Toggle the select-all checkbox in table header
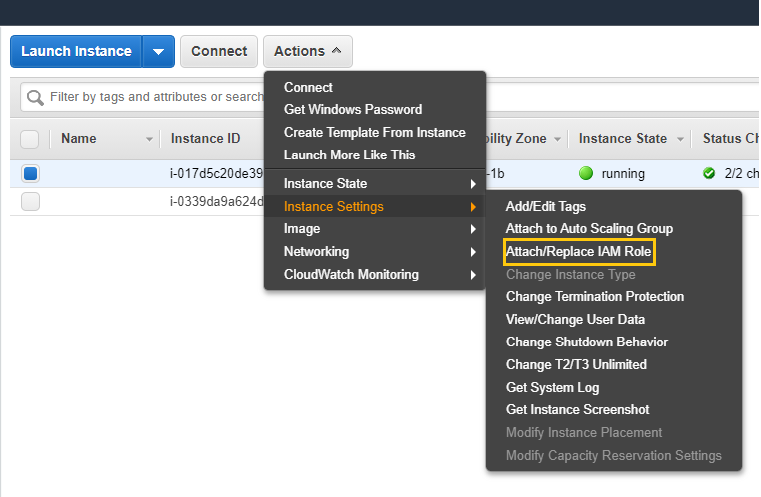761x497 pixels. point(30,139)
